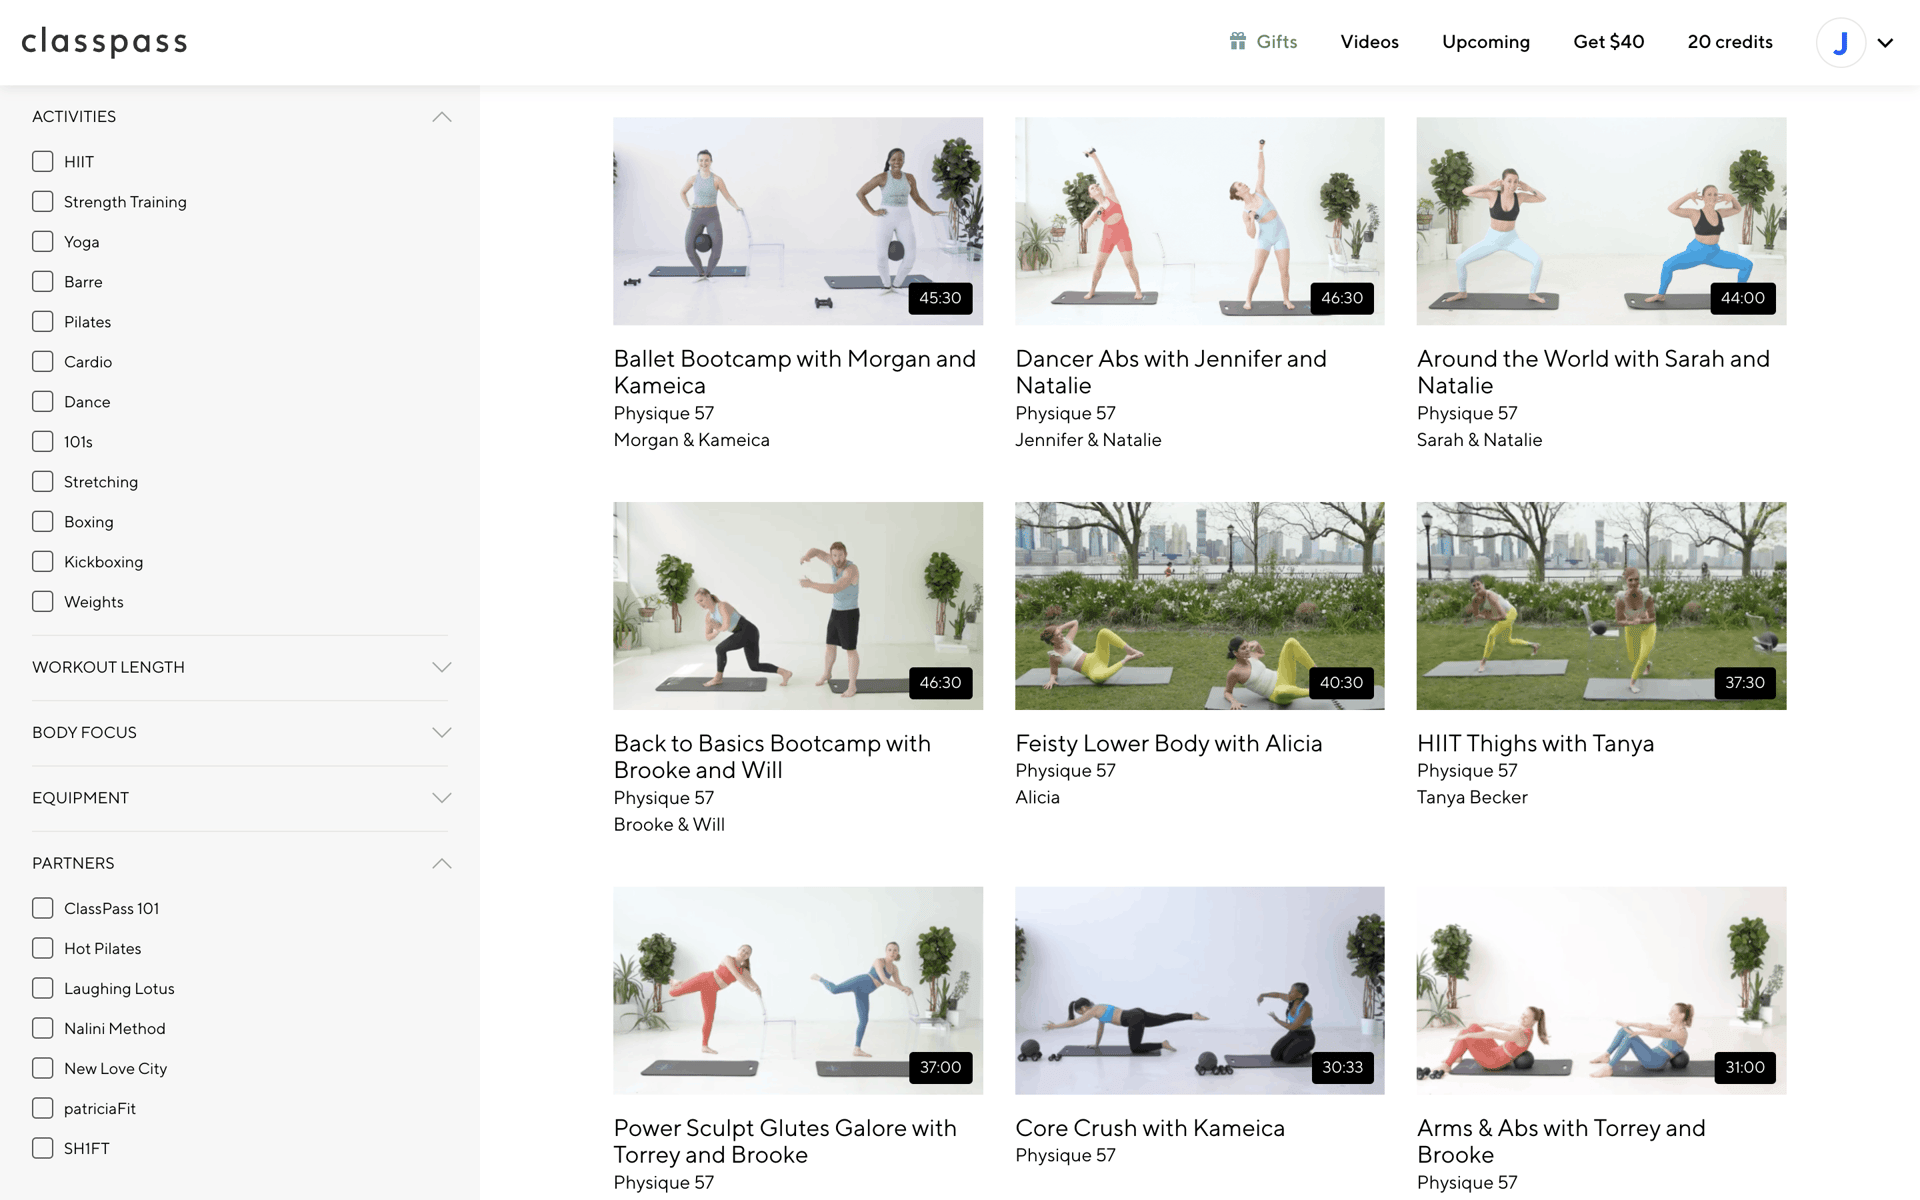Check the Laughing Lotus partner
The image size is (1920, 1200).
click(42, 988)
